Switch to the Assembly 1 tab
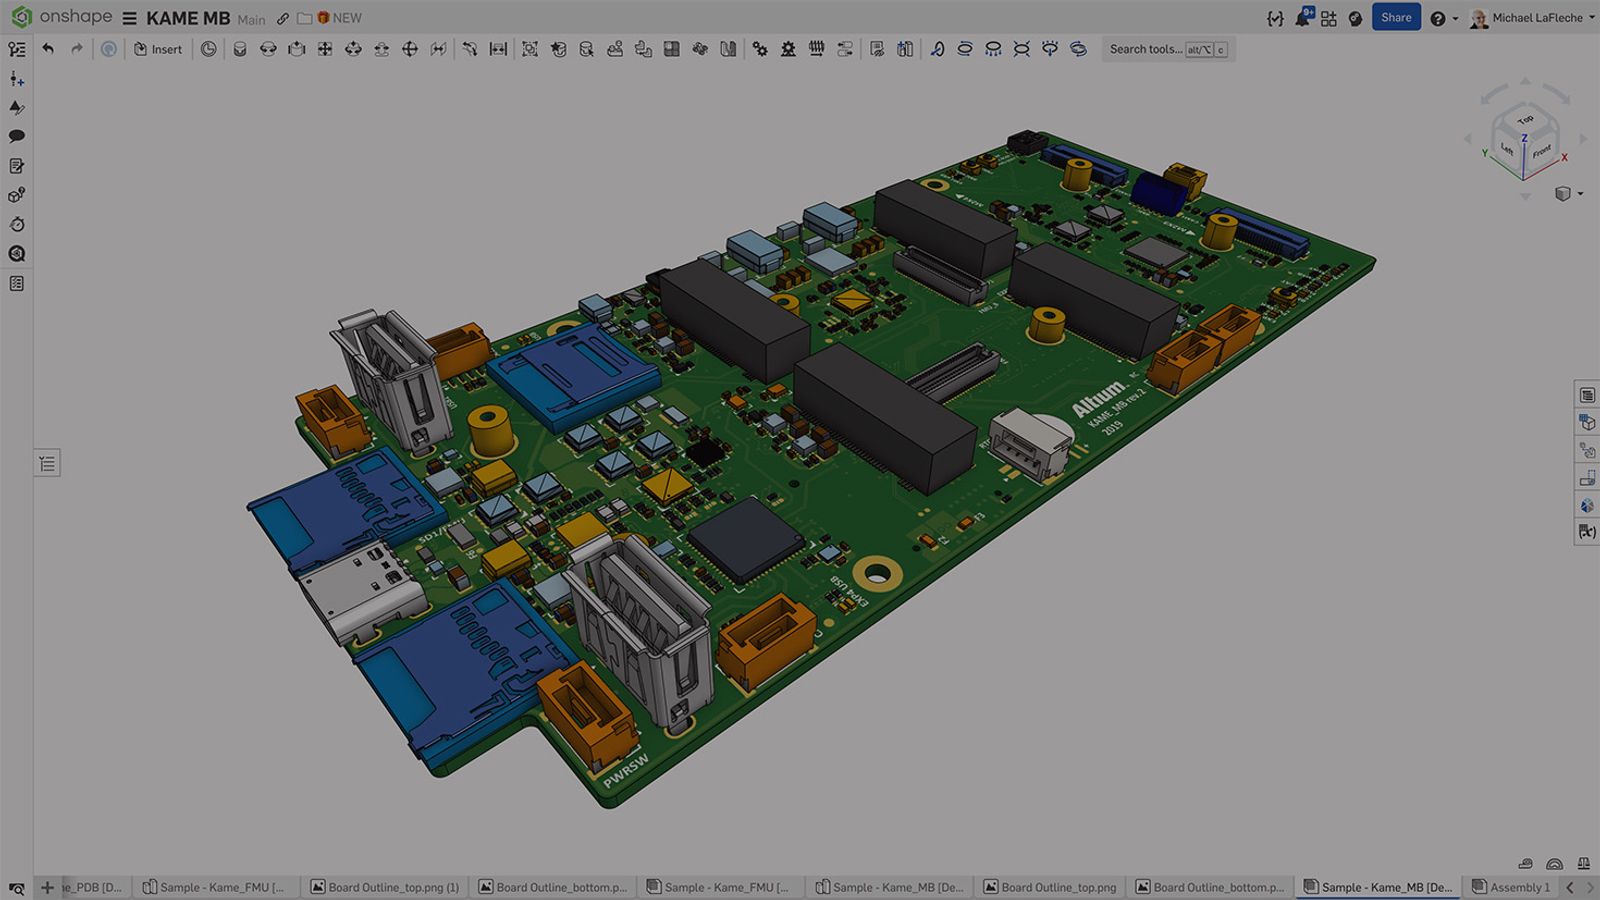1600x900 pixels. [1513, 887]
